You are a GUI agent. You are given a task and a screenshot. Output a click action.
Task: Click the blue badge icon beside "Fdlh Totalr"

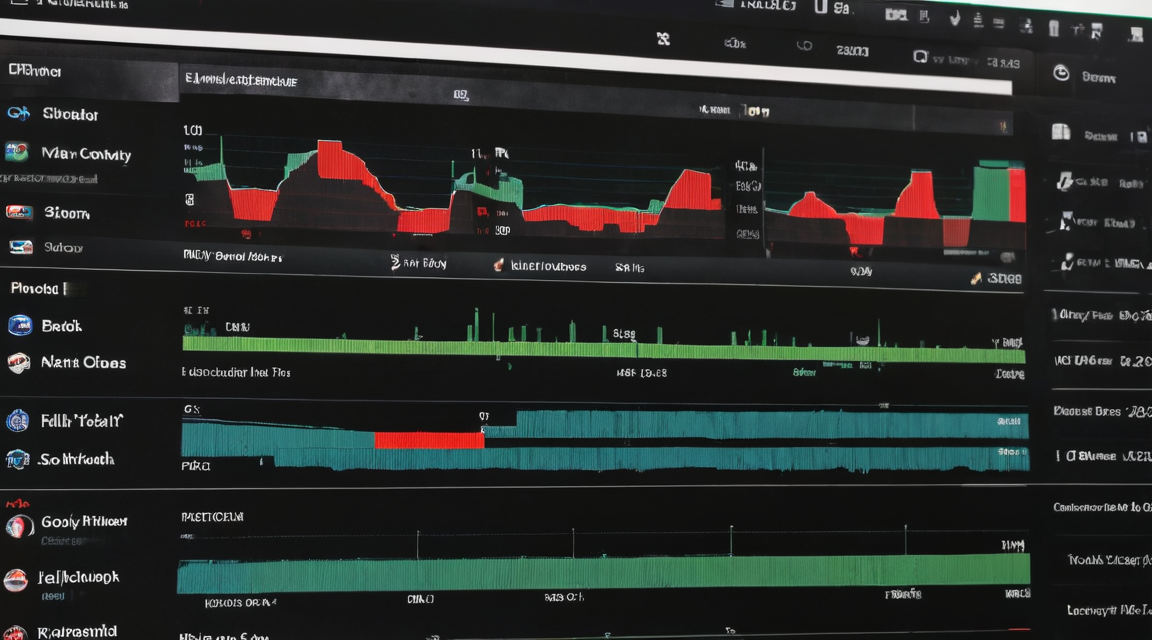(17, 420)
